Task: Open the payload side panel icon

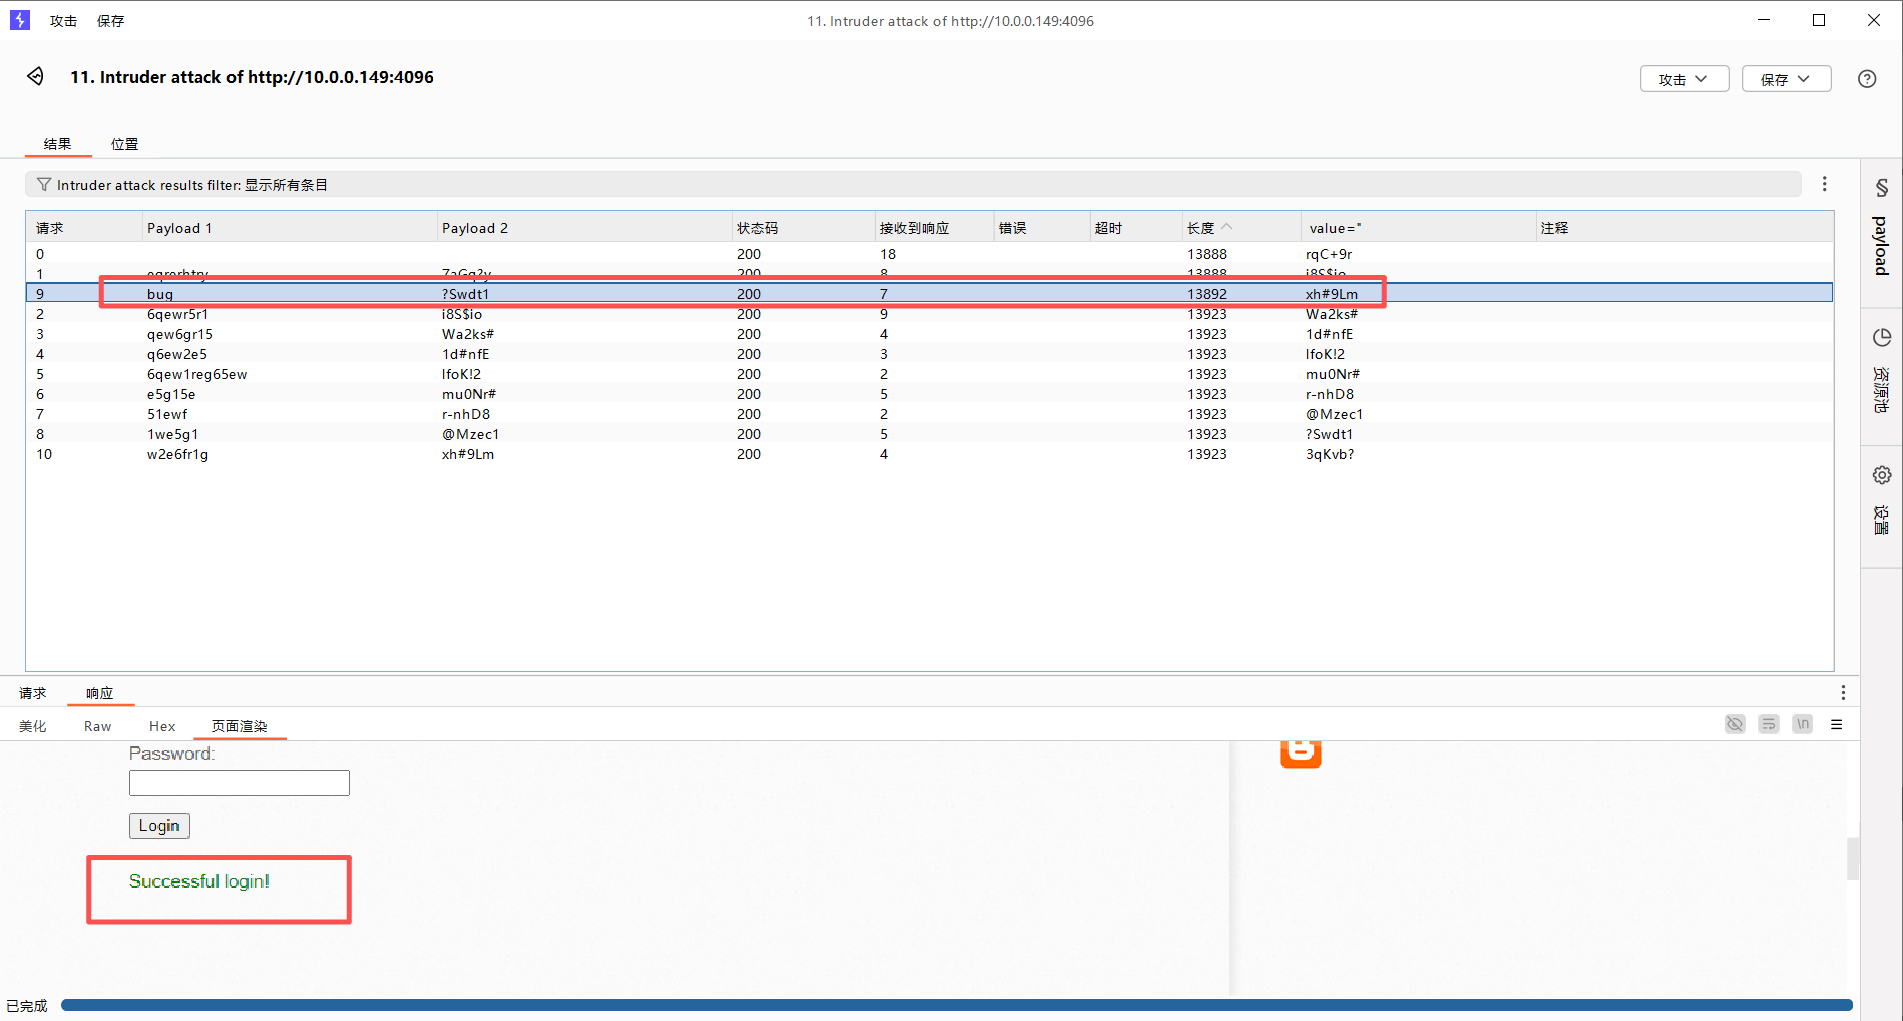Action: coord(1881,188)
